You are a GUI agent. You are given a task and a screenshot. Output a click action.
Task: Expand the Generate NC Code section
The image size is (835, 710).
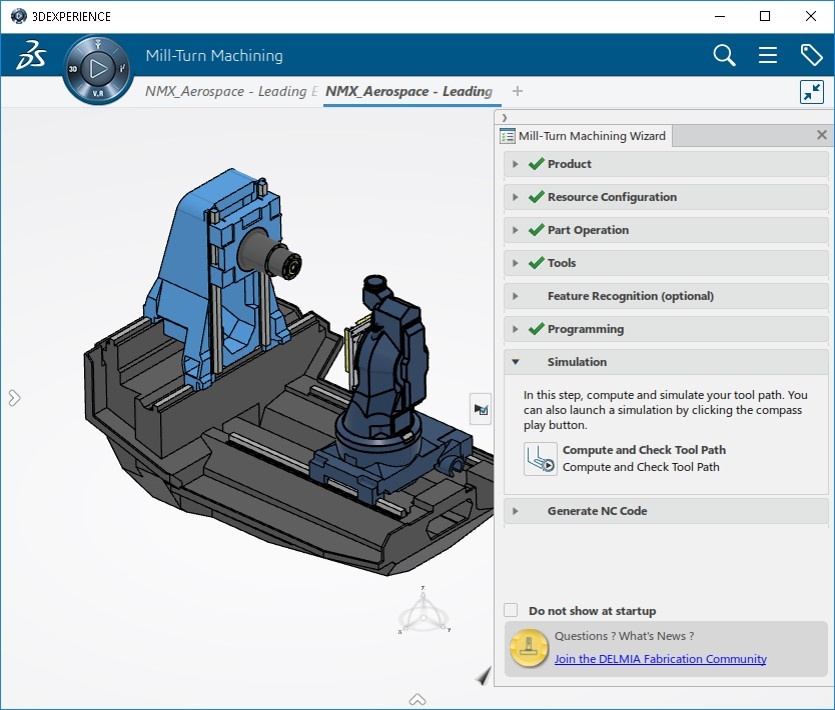pos(666,511)
